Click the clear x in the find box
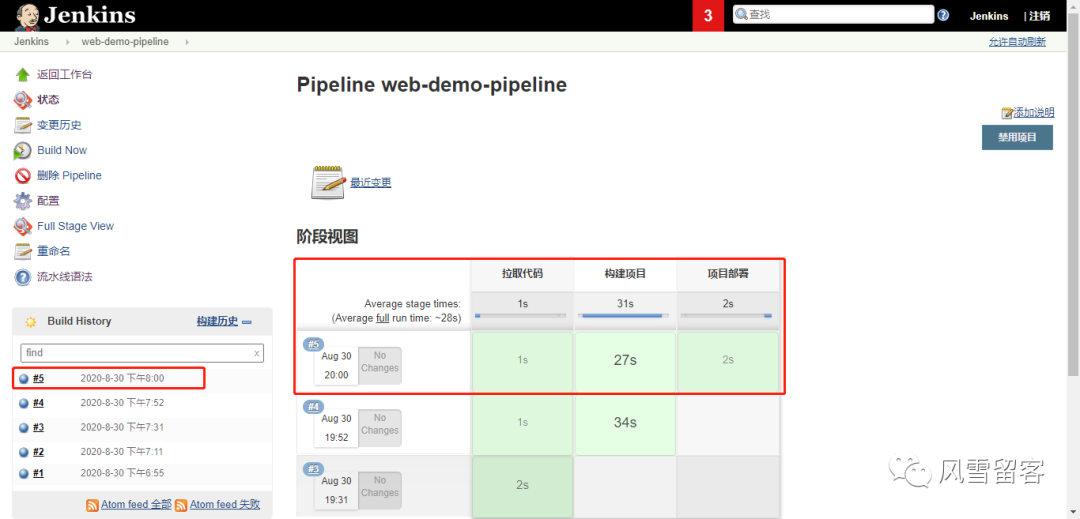This screenshot has height=519, width=1080. (x=257, y=353)
